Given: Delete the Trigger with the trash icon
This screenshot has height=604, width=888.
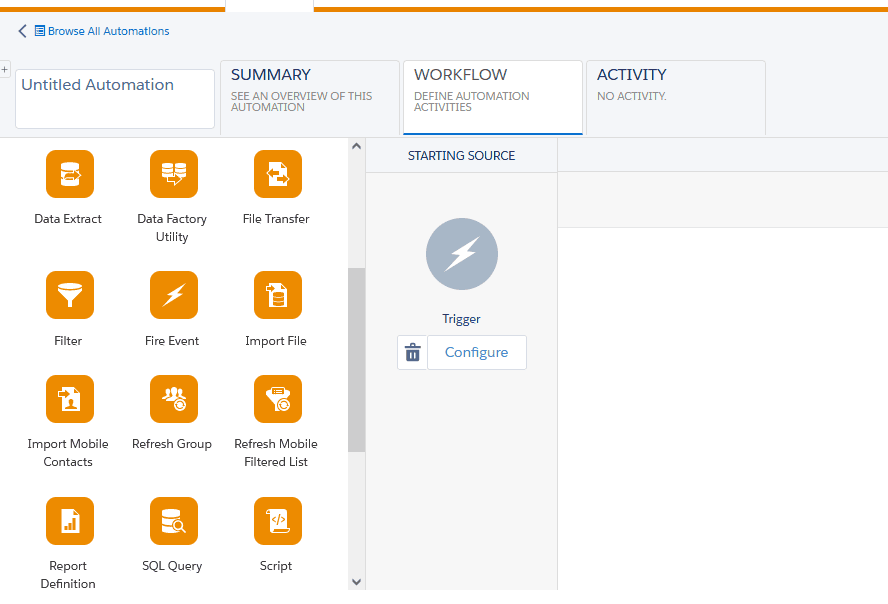Looking at the screenshot, I should 412,353.
